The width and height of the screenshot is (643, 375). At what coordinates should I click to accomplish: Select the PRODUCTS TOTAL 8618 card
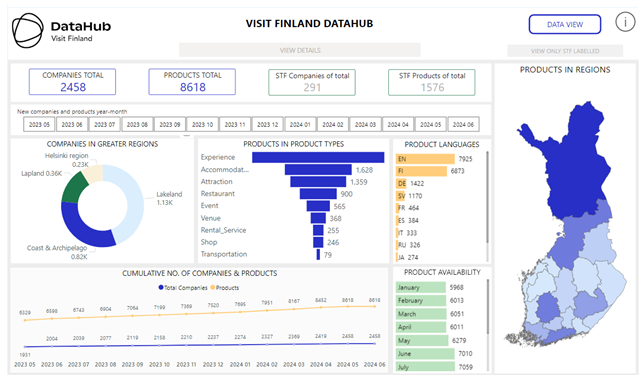tap(192, 82)
